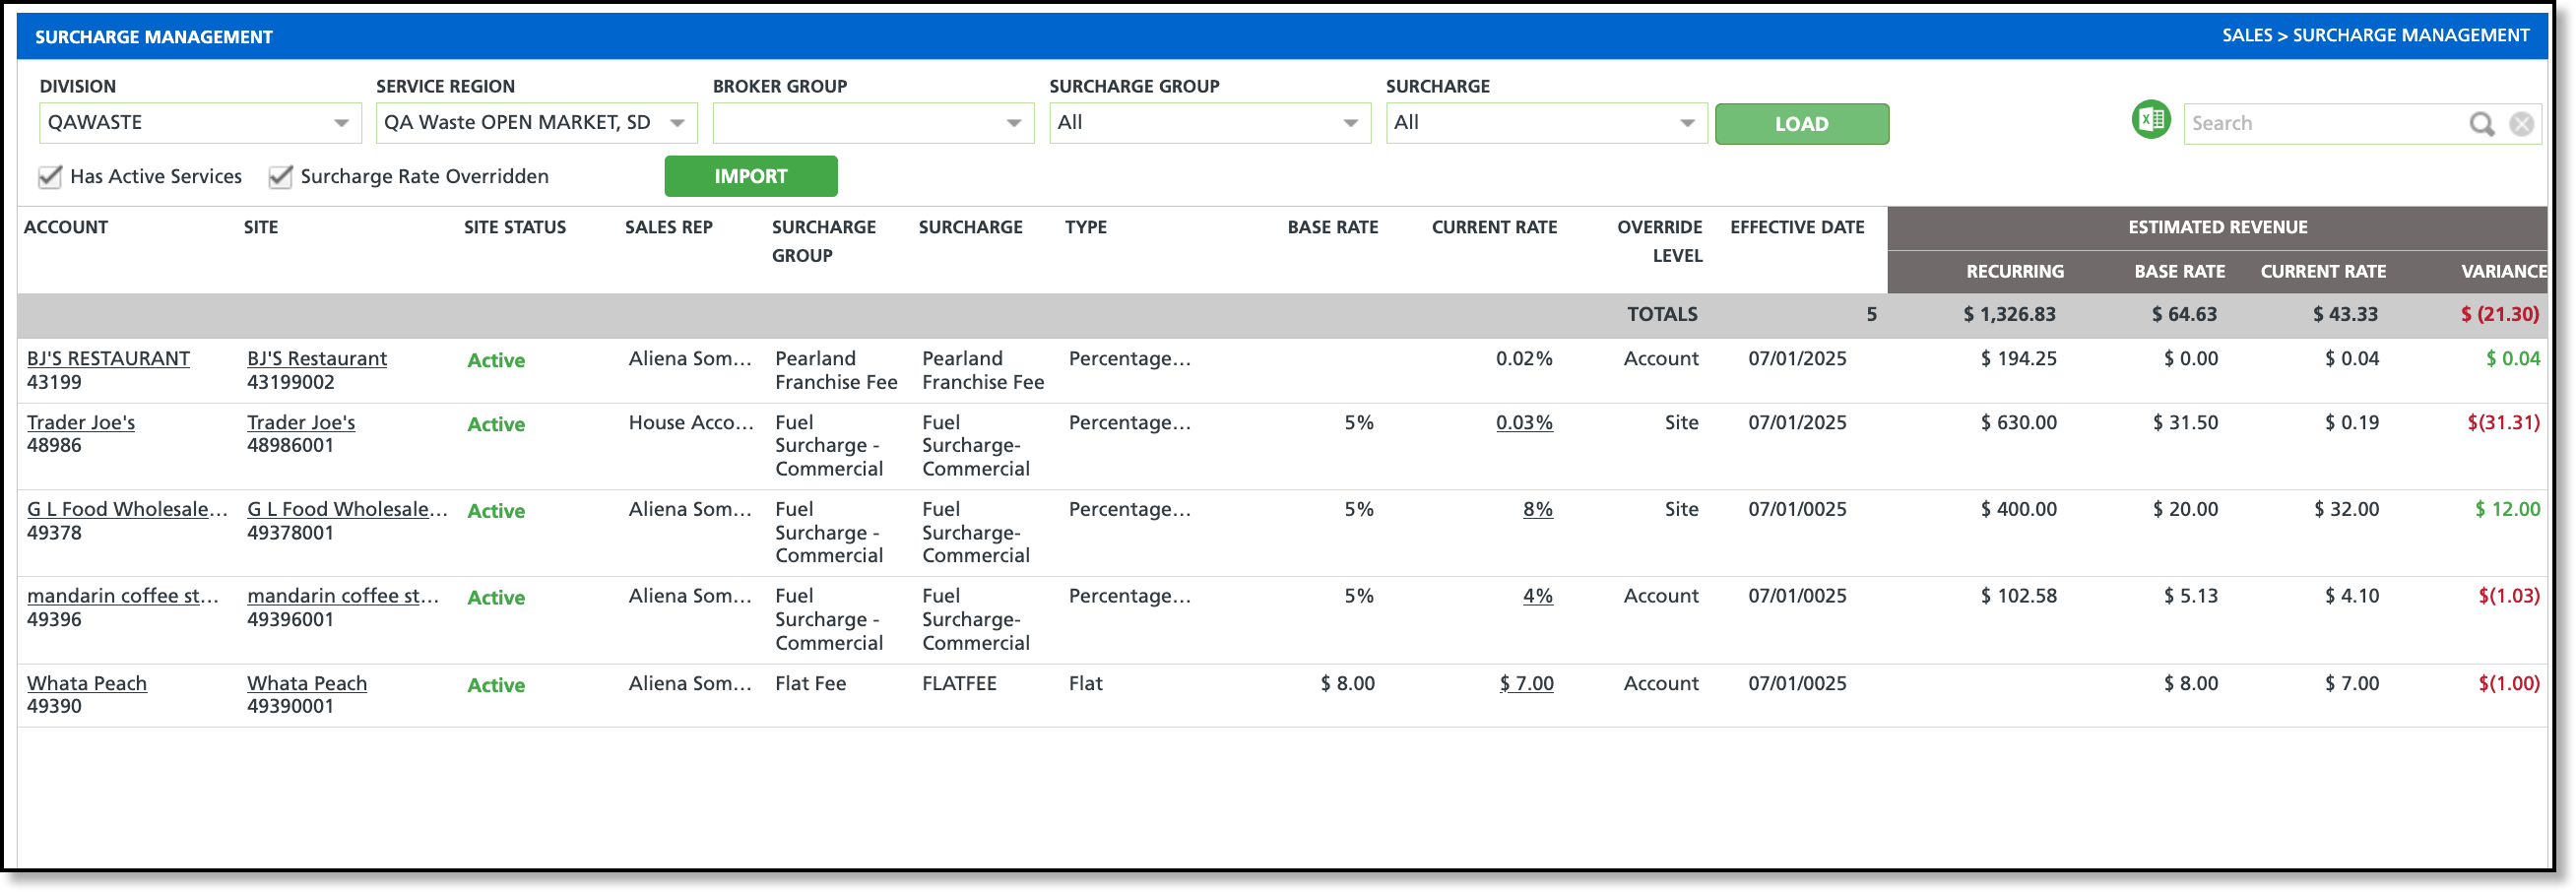Sort by the ACCOUNT column header
Image resolution: width=2576 pixels, height=892 pixels.
pyautogui.click(x=66, y=228)
